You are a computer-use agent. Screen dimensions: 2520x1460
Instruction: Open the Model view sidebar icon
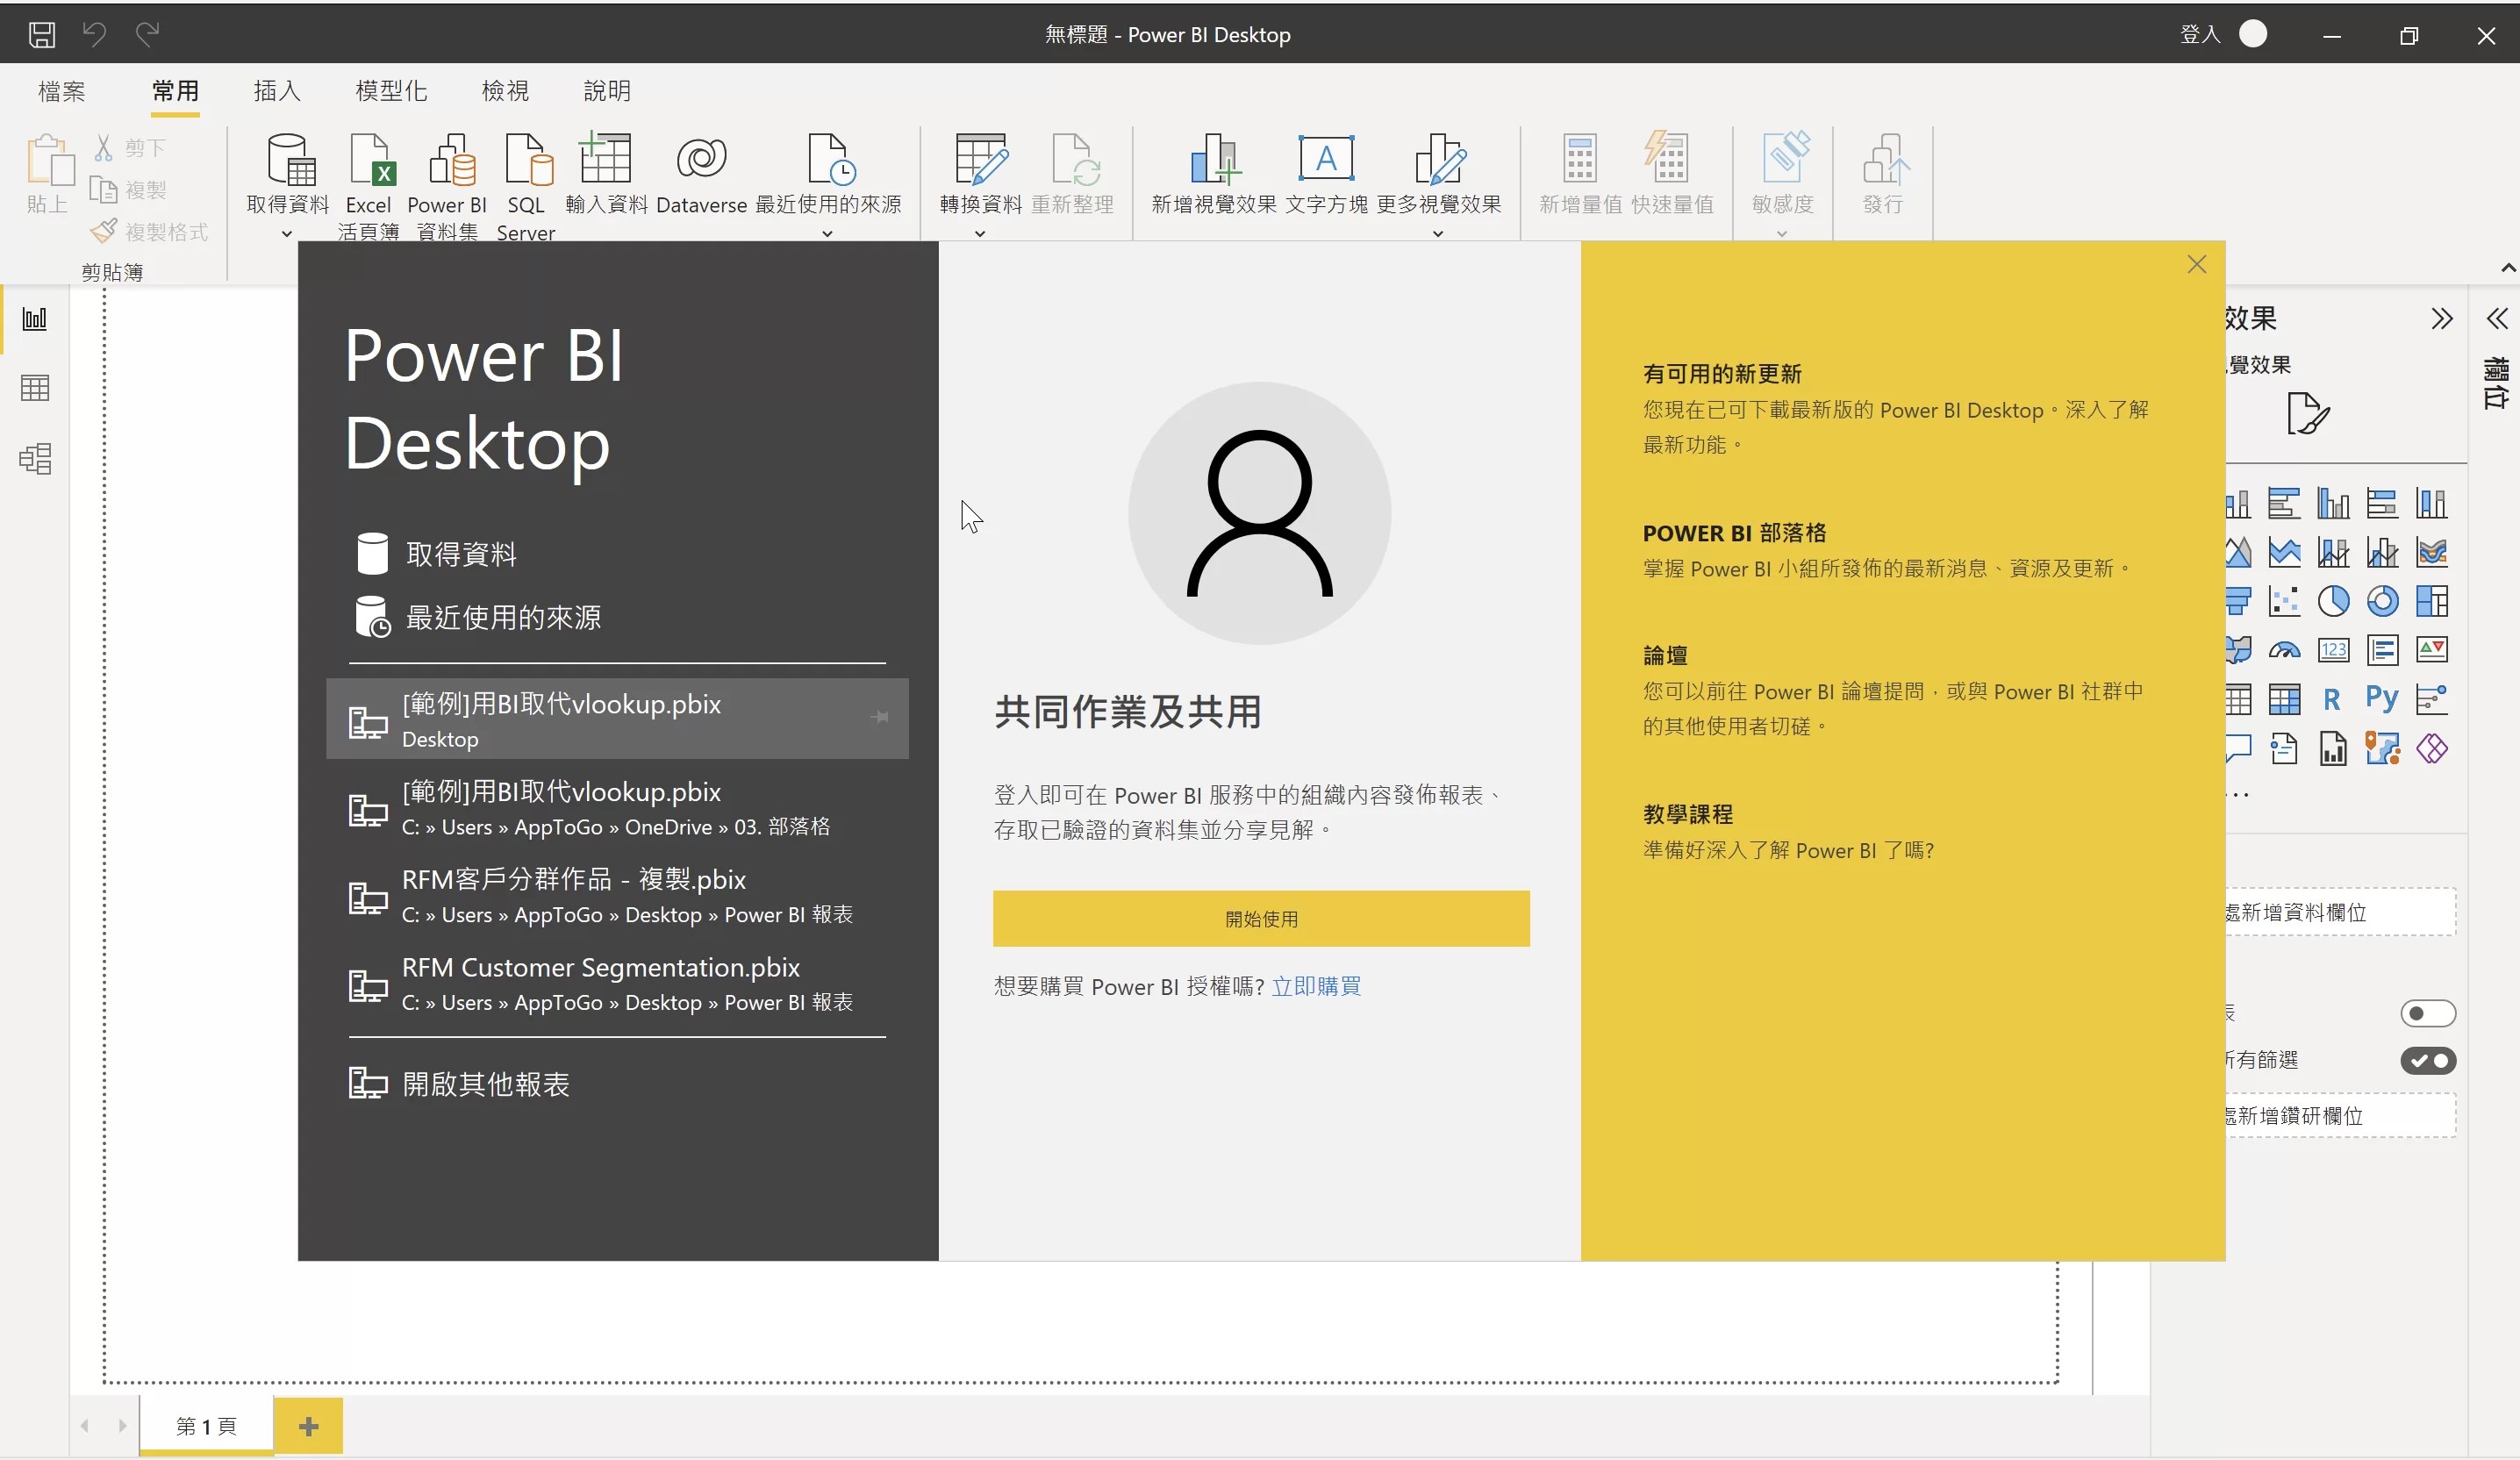(35, 459)
